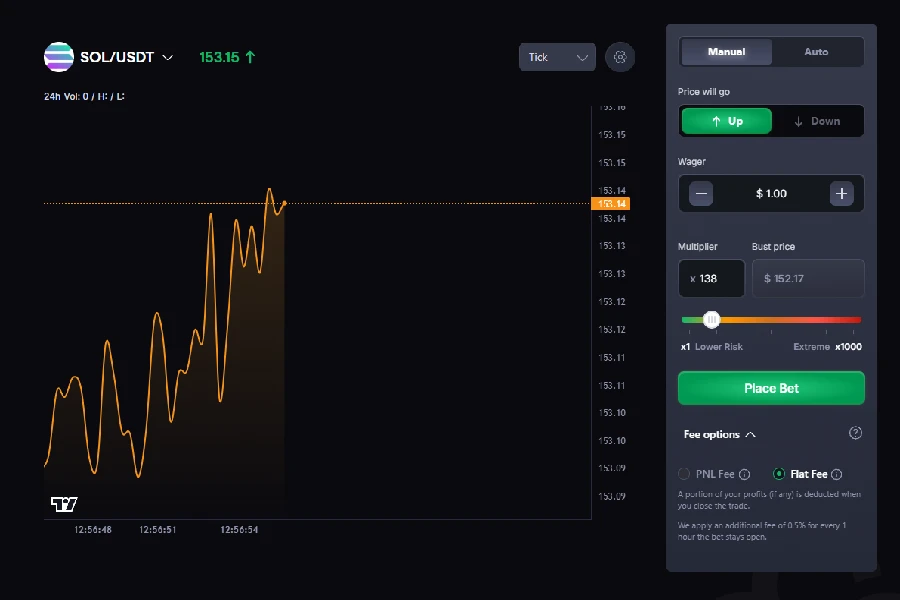Click the help question mark beside Fee options

[x=855, y=433]
